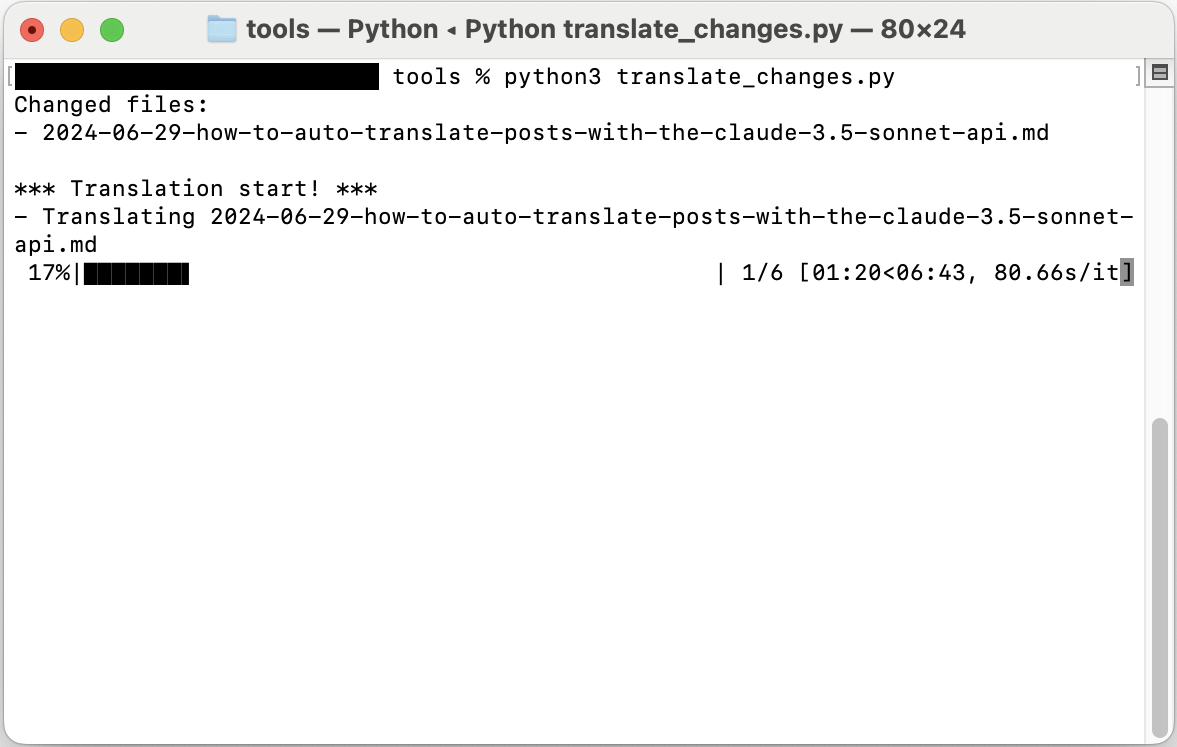Click the yellow minimize window button

(x=72, y=30)
